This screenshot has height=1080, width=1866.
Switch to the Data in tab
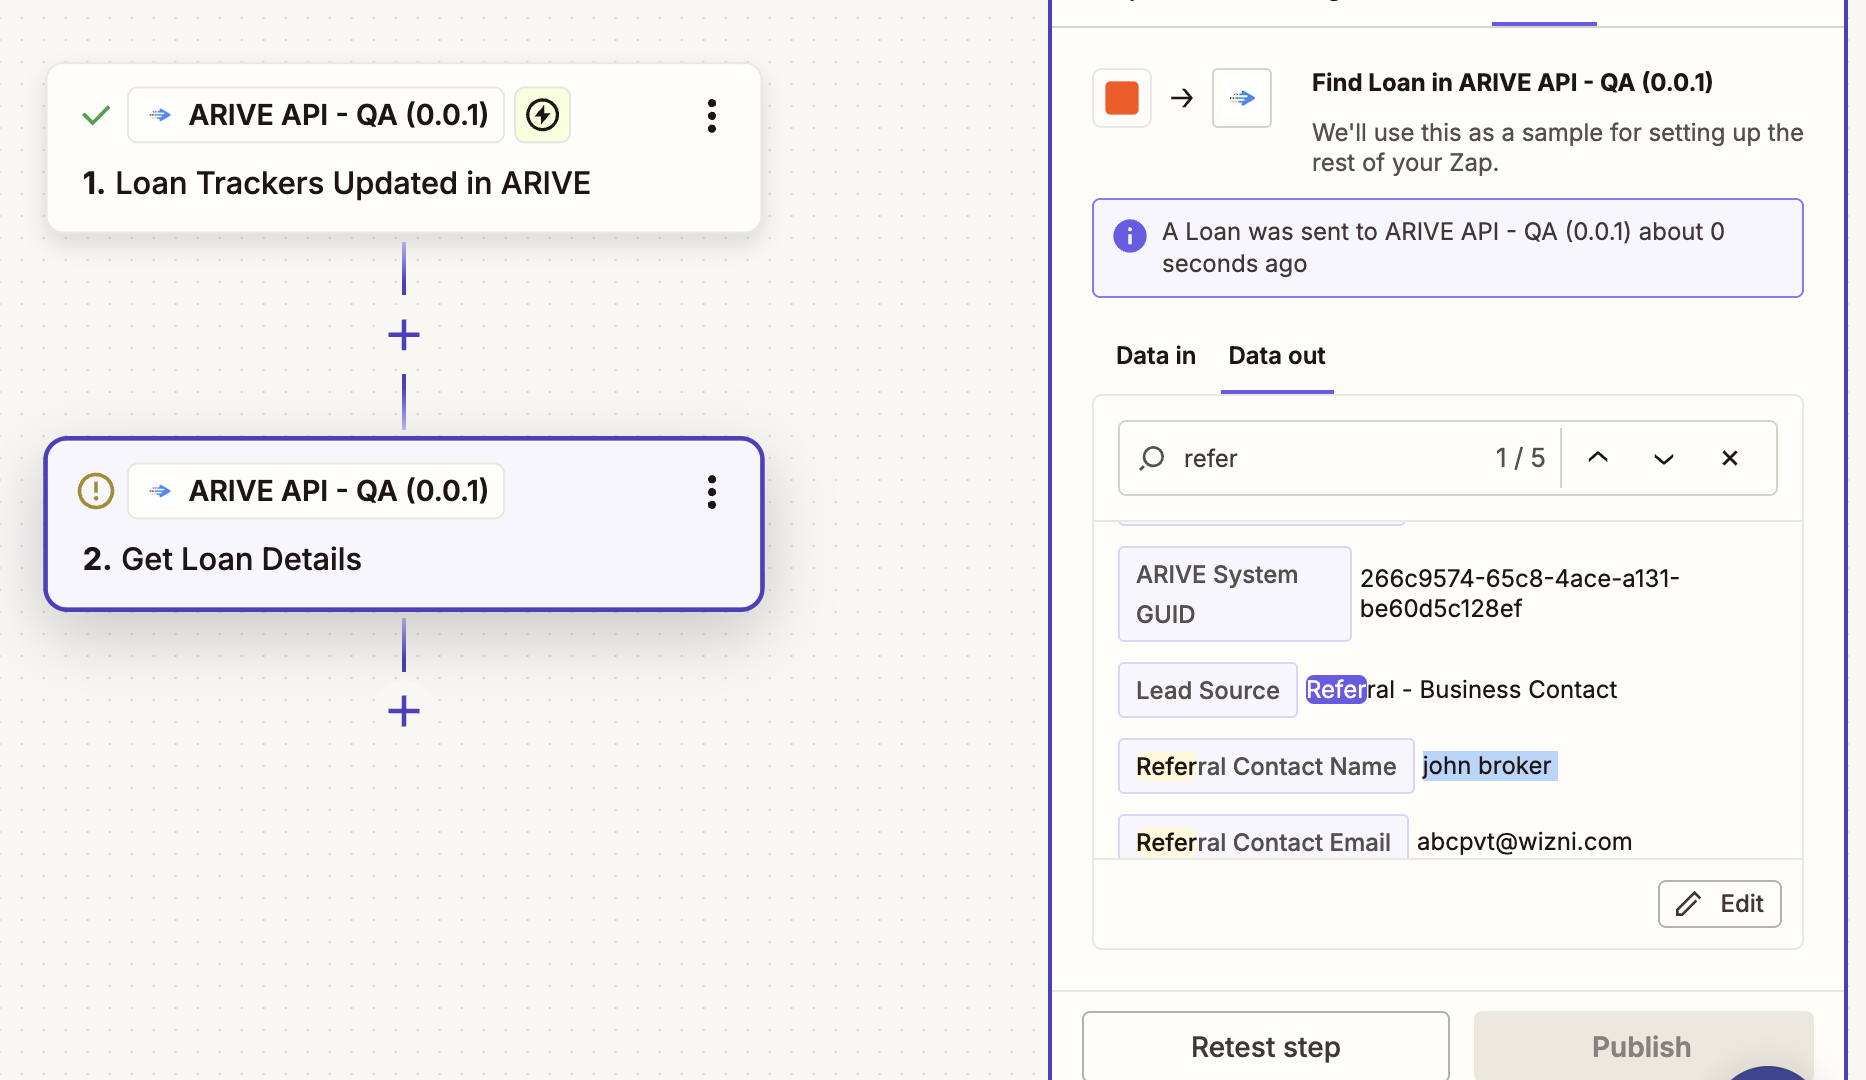click(x=1156, y=356)
